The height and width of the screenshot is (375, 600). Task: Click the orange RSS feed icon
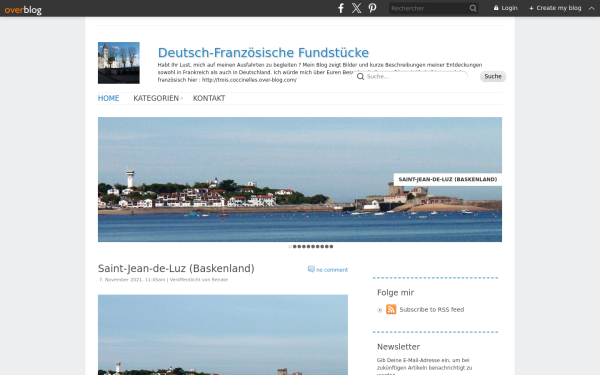[x=391, y=309]
